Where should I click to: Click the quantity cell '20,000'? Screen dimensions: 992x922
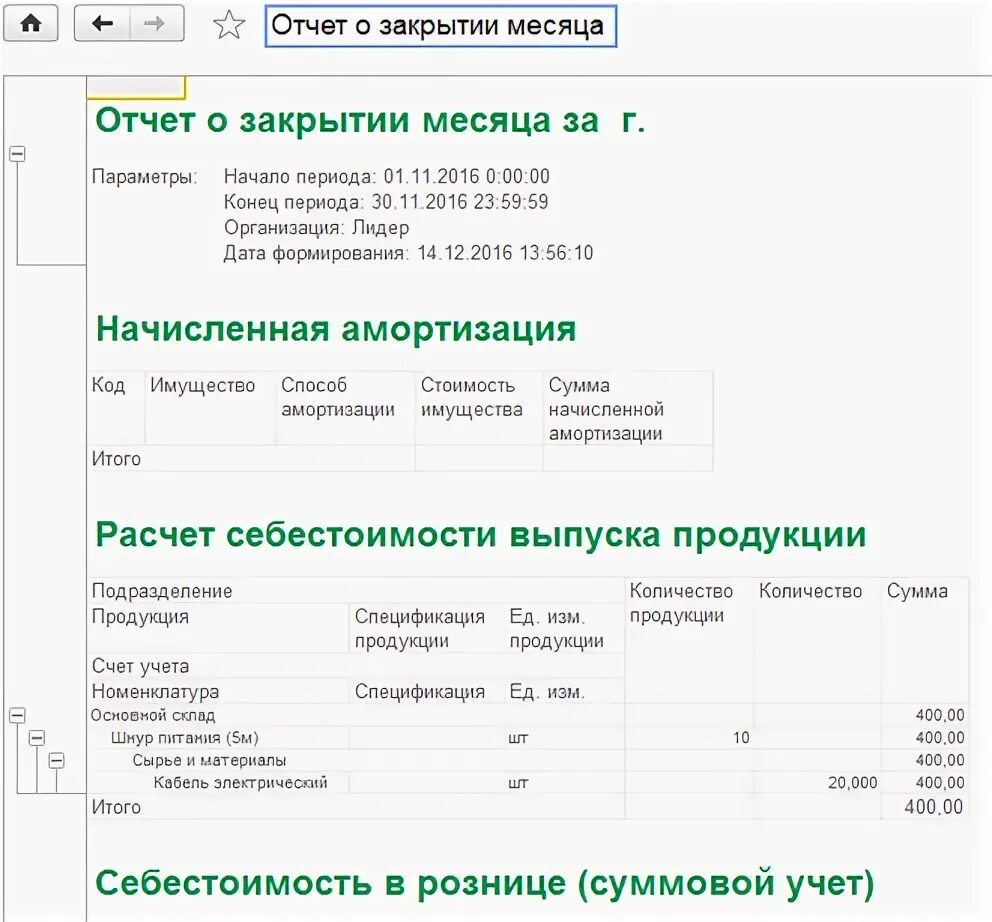click(817, 783)
